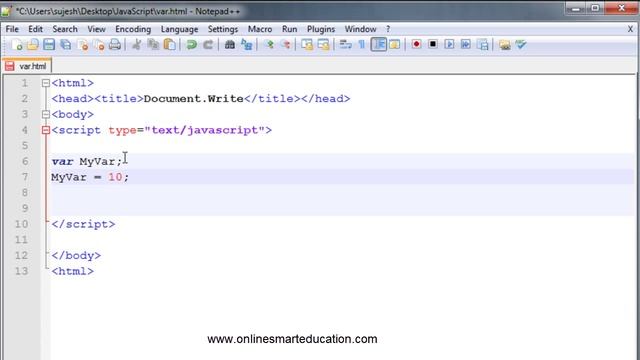
Task: Click the value 10 on line 7
Action: click(115, 177)
